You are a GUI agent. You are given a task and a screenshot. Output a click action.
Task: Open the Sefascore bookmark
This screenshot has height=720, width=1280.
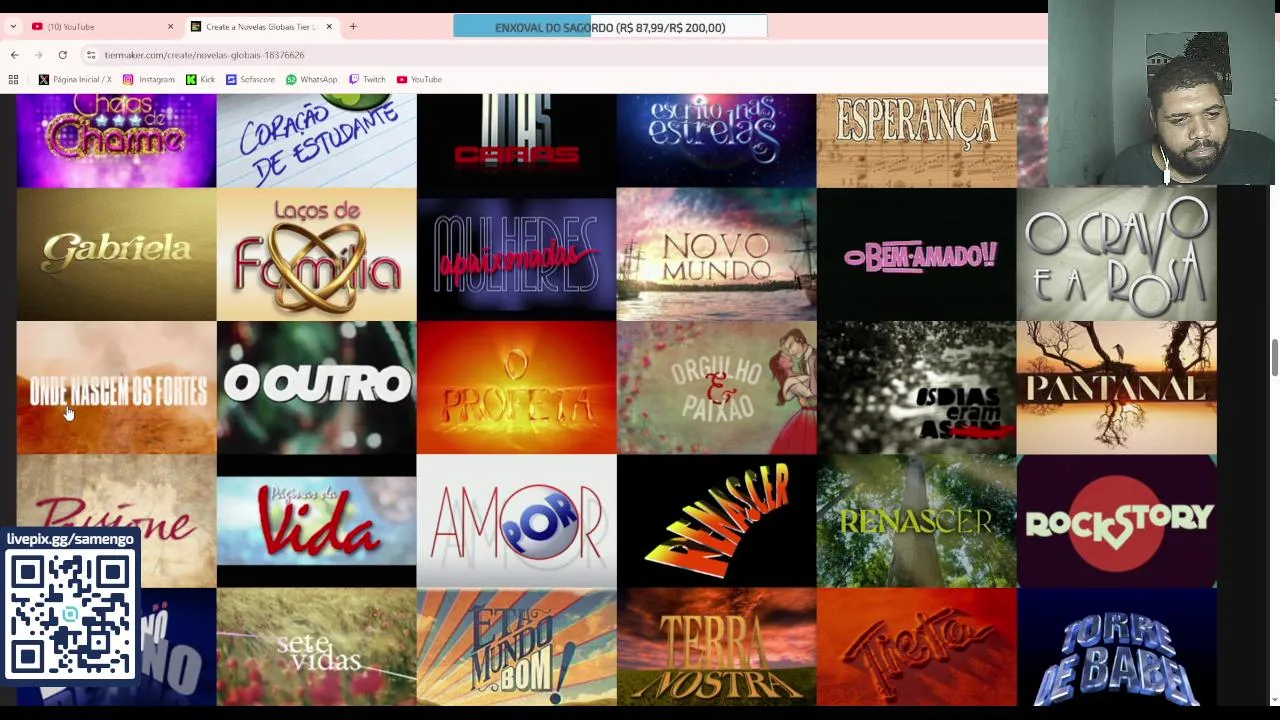[x=250, y=79]
